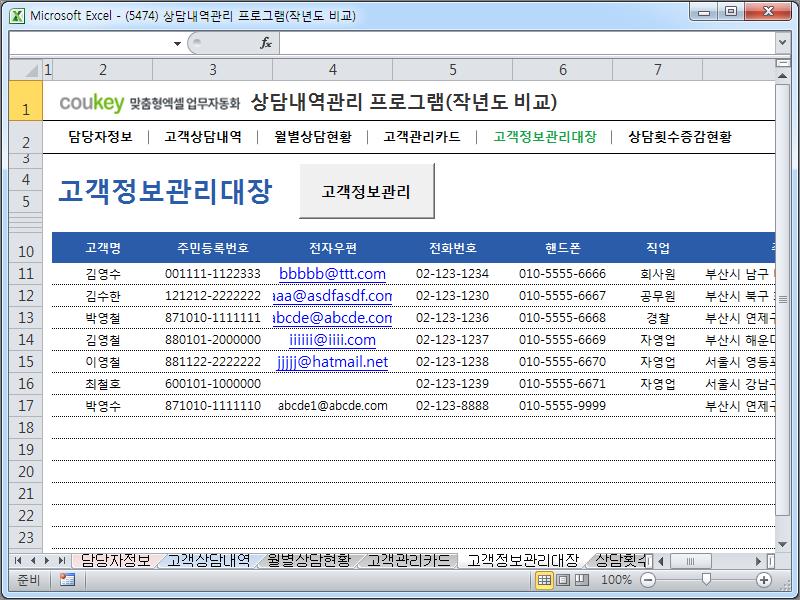
Task: Open the Name Box dropdown arrow
Action: (177, 43)
